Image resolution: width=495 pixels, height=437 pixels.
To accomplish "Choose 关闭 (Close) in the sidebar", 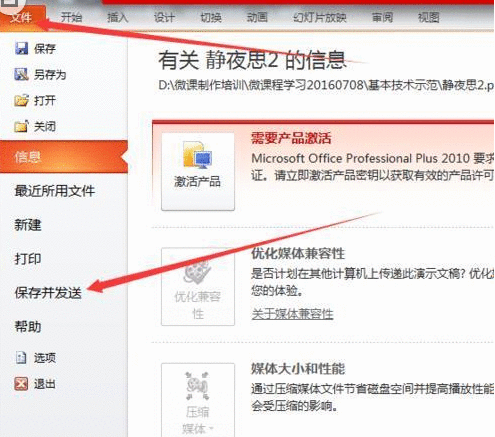I will click(x=45, y=126).
